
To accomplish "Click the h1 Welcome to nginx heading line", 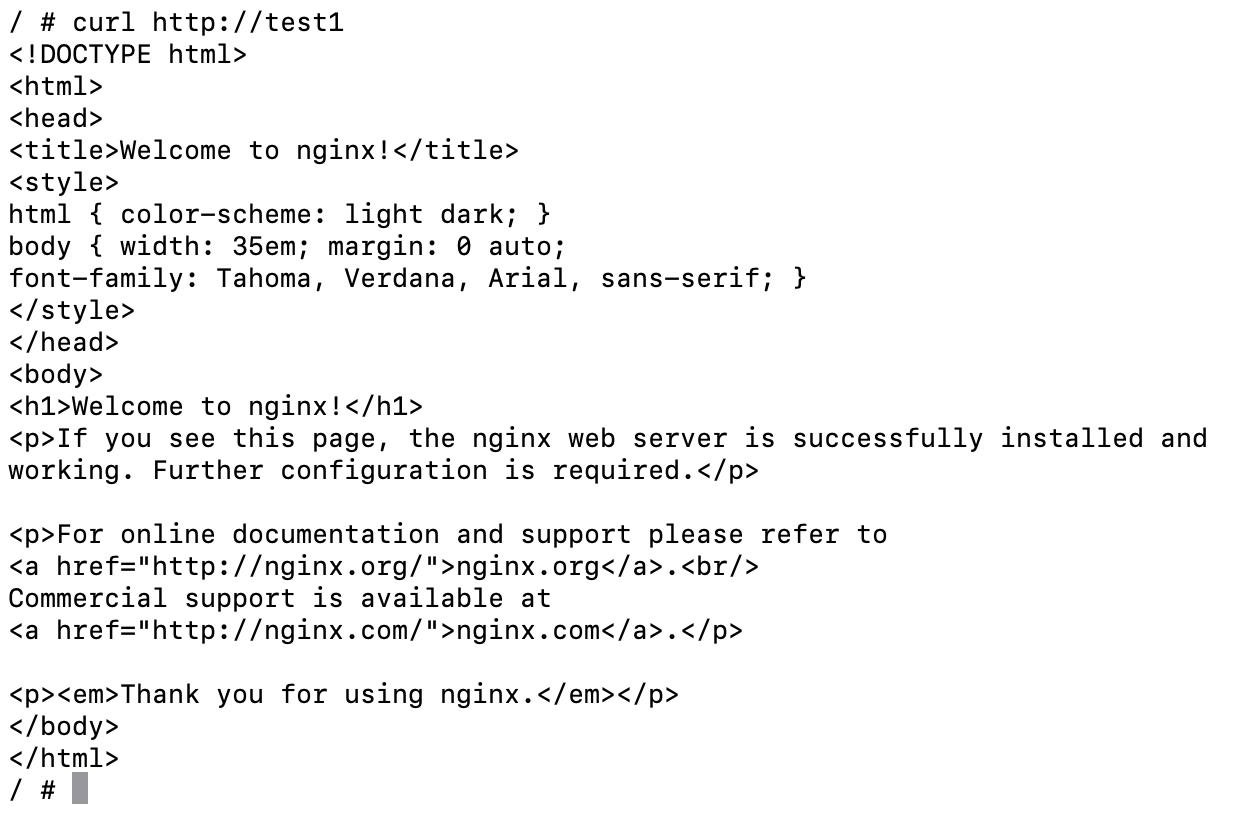I will (216, 406).
